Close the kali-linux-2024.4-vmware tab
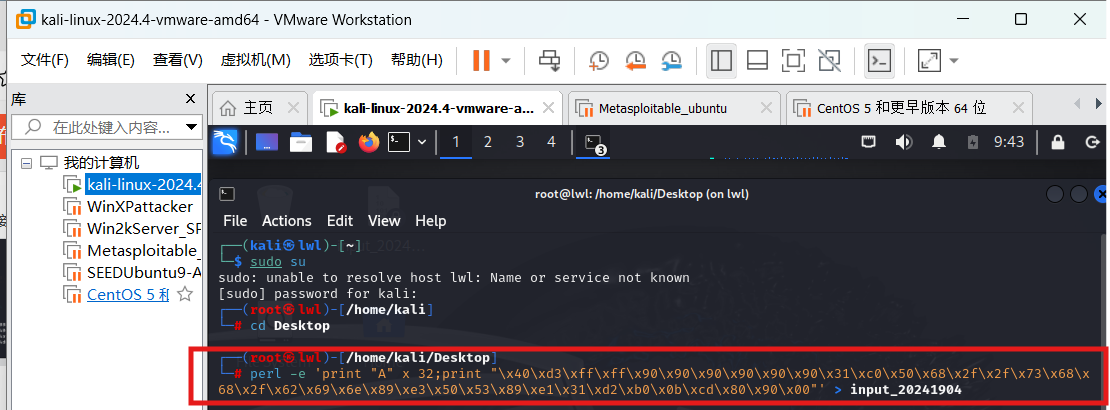The width and height of the screenshot is (1110, 410). coord(549,108)
